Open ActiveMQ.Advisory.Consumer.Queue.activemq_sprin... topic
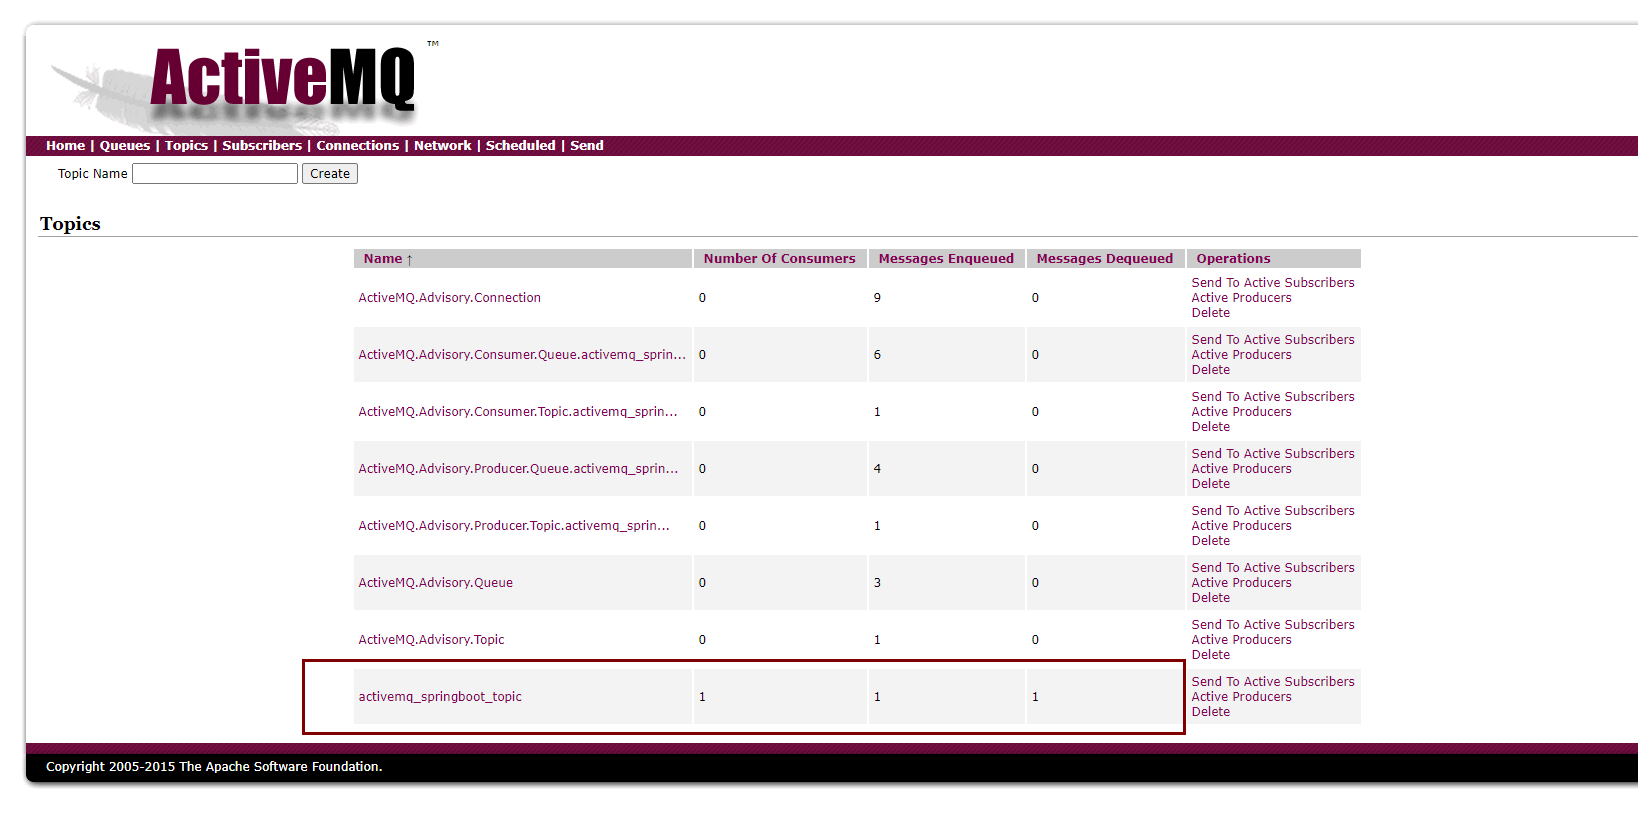The image size is (1638, 840). click(x=522, y=355)
